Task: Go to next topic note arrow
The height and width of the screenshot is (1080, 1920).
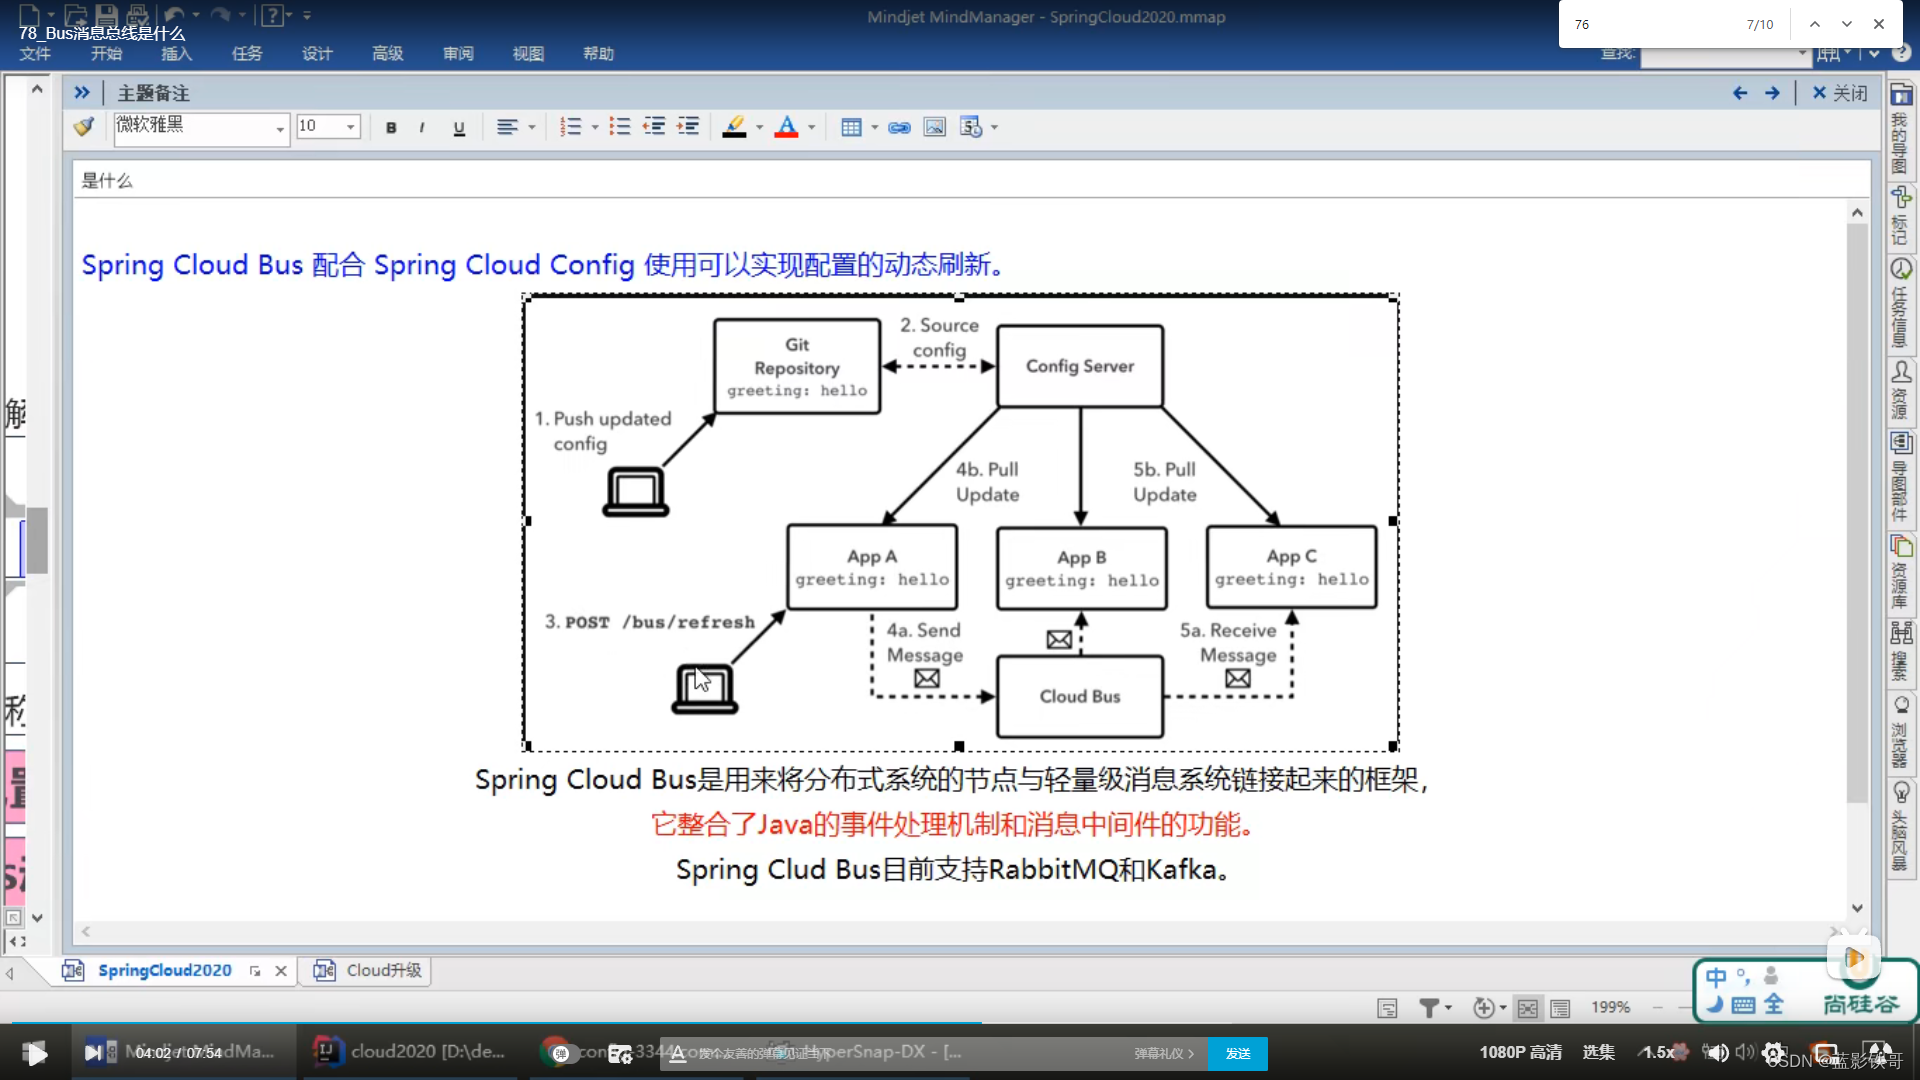Action: coord(1772,93)
